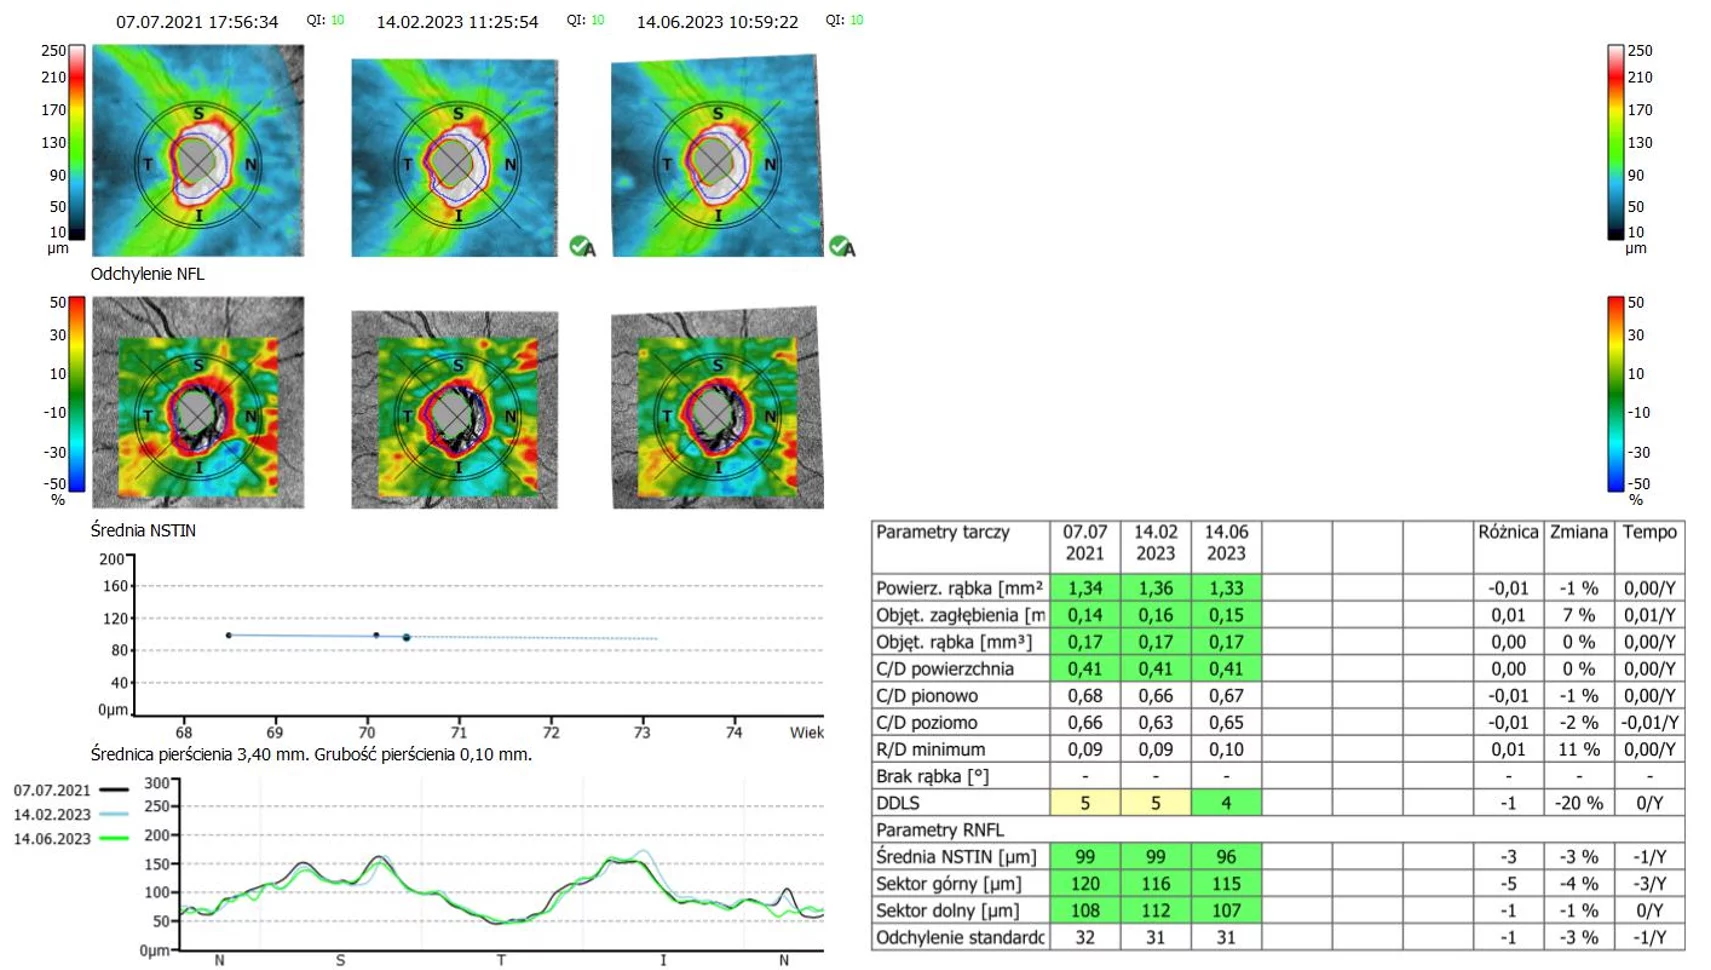Click the left thickness color scale bar in µm
Screen dimensions: 1711x970
[x=76, y=142]
